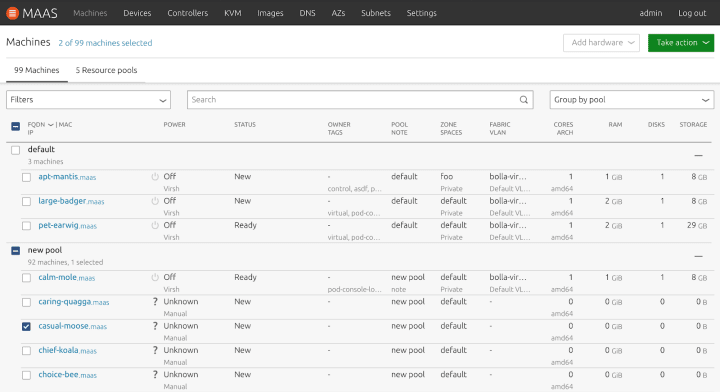Click unknown power icon for caring-quagga
This screenshot has width=720, height=392.
[x=155, y=302]
